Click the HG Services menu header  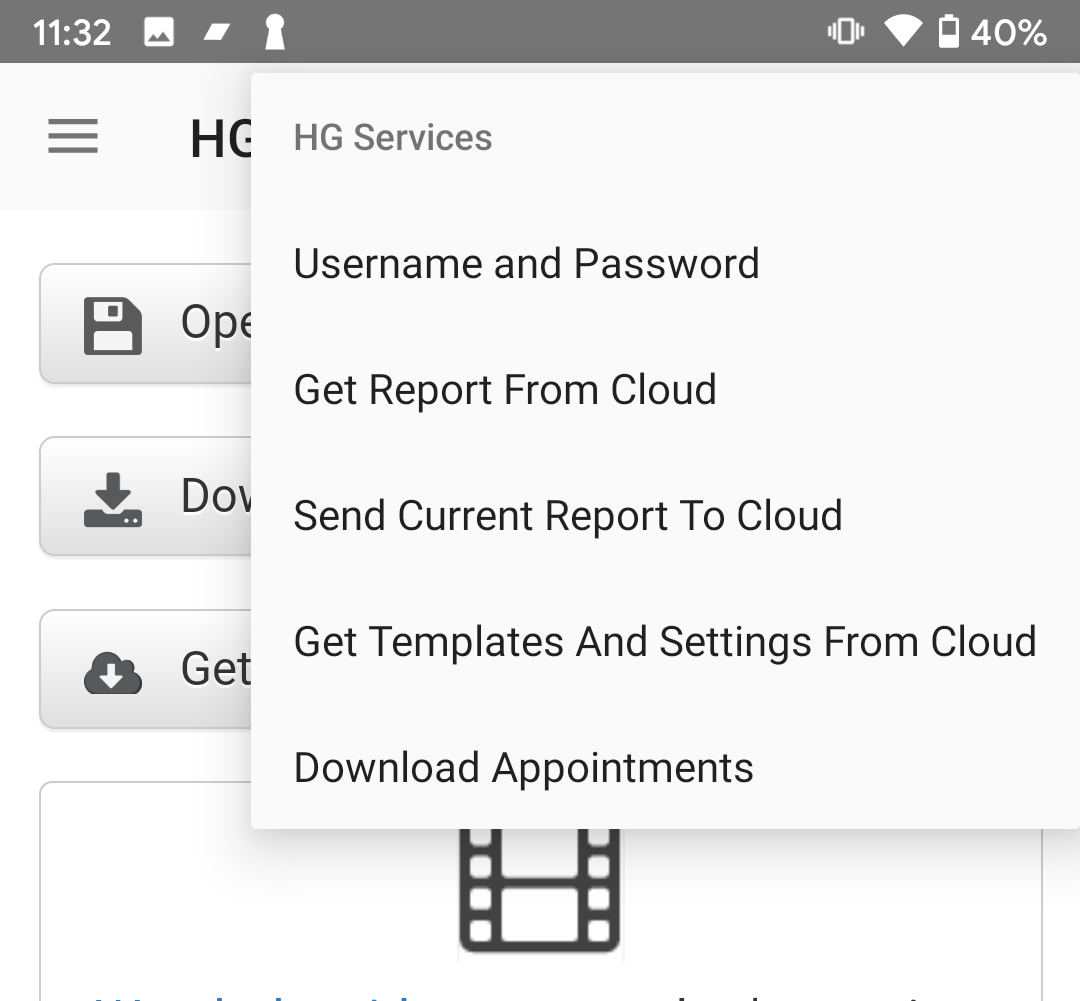[x=393, y=138]
